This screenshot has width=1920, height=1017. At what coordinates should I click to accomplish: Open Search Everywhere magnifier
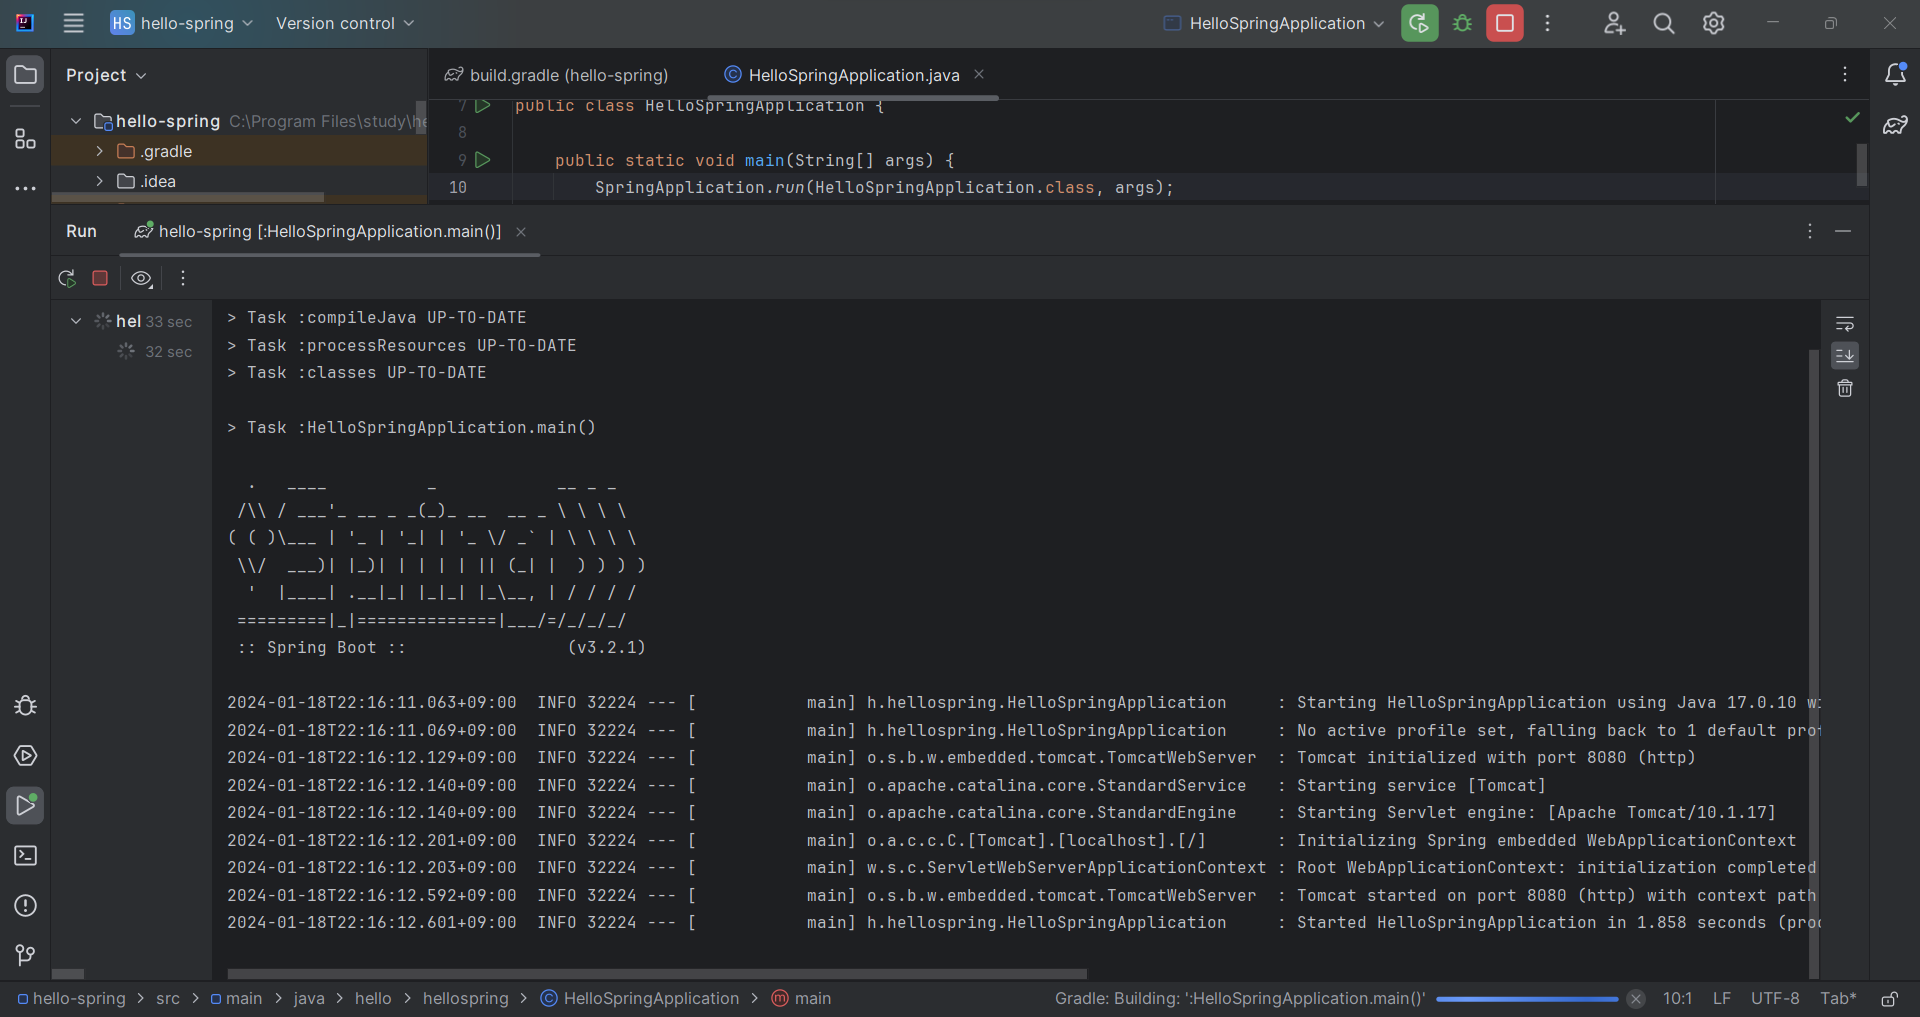1664,23
